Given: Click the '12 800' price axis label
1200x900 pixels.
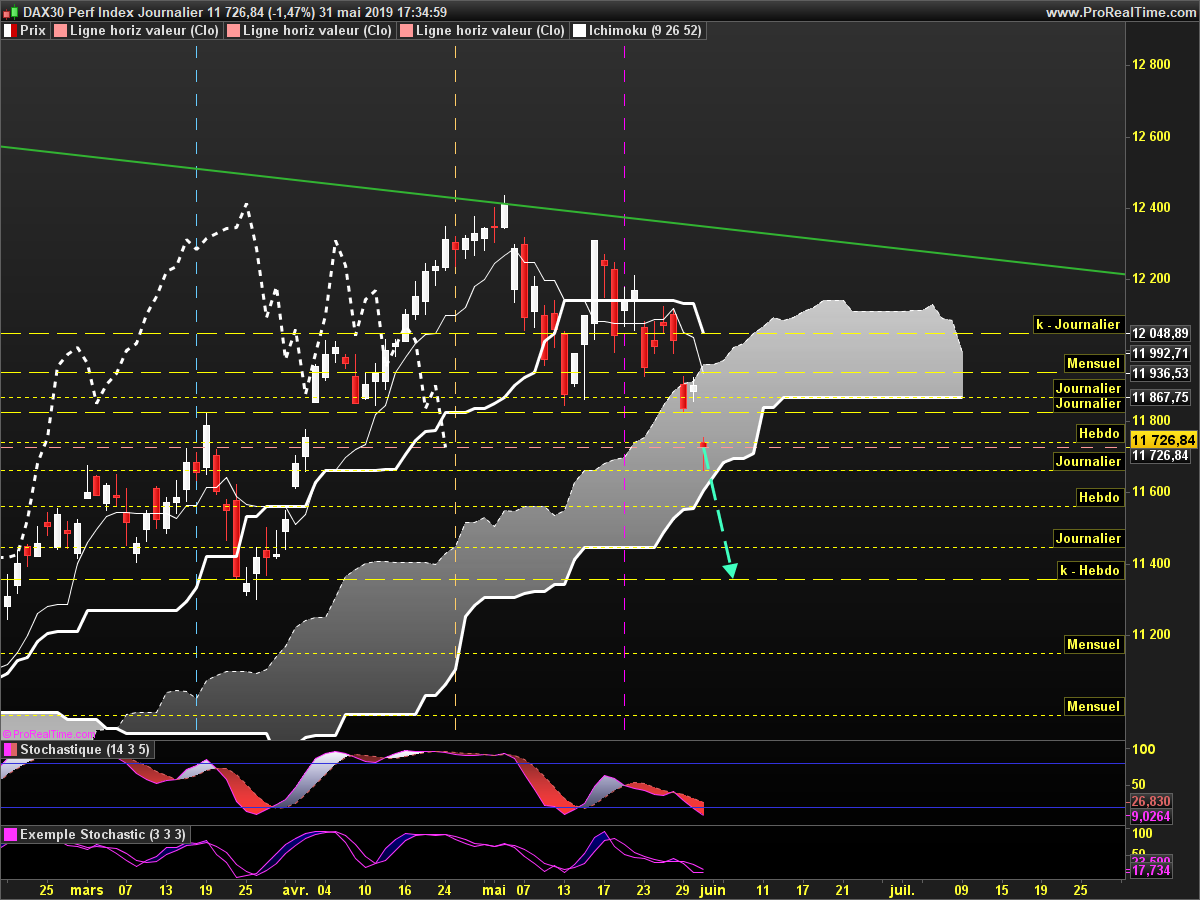Looking at the screenshot, I should tap(1150, 64).
